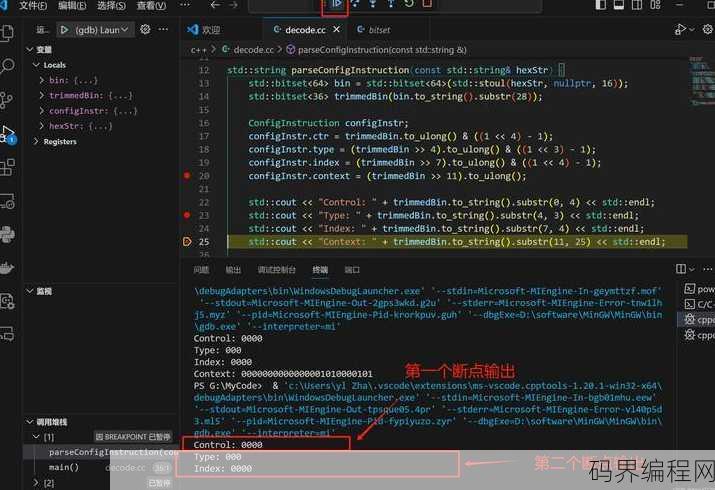This screenshot has height=490, width=715.
Task: Open the 选择(S) menu
Action: click(111, 5)
